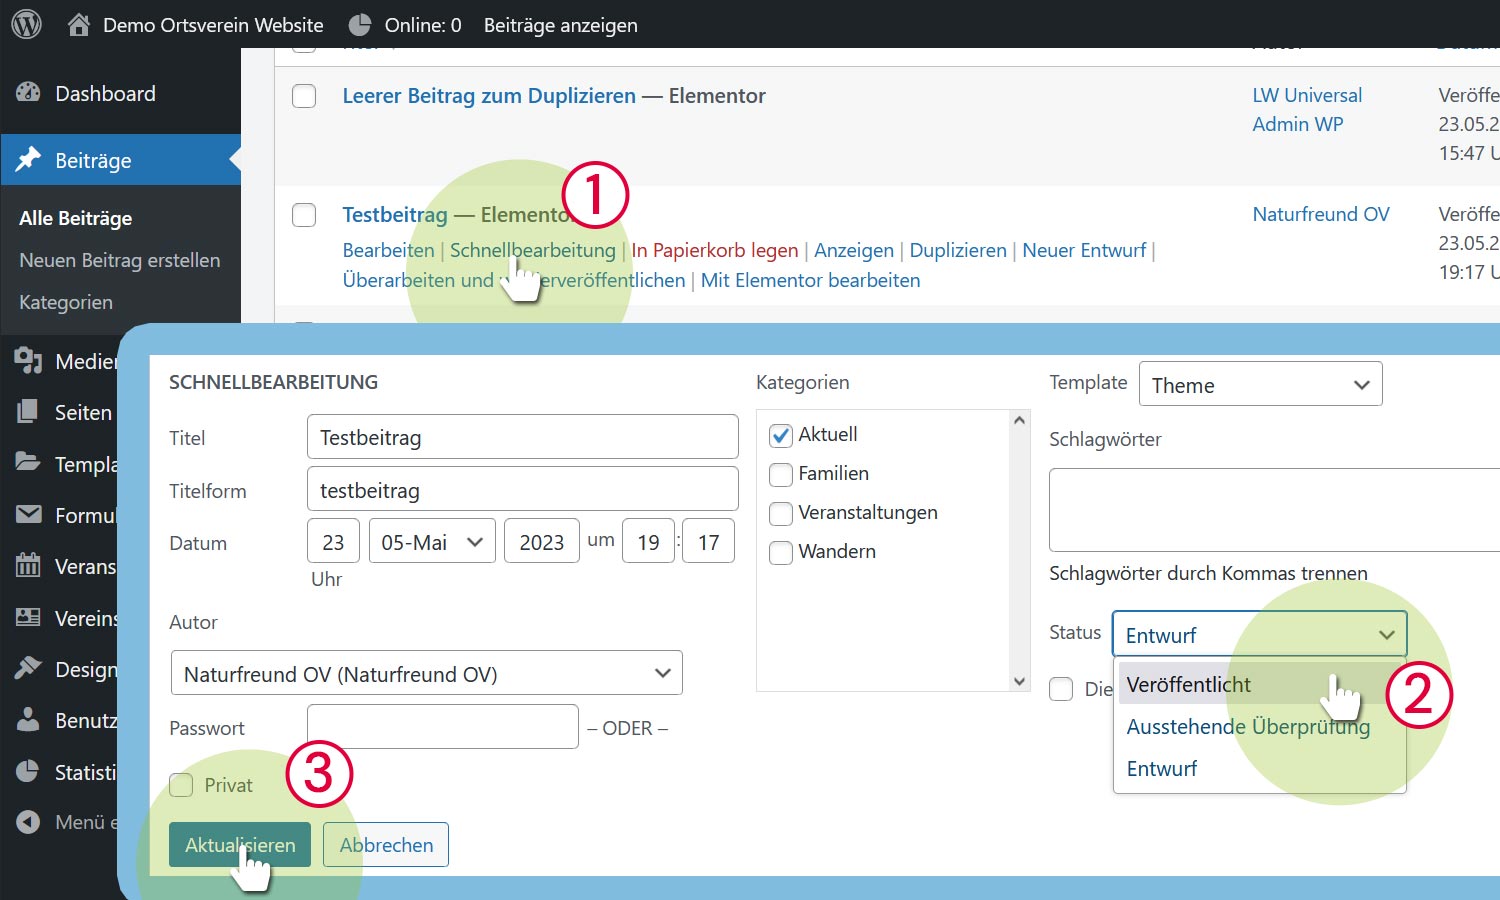Tick the Privat checkbox
1500x900 pixels.
181,785
